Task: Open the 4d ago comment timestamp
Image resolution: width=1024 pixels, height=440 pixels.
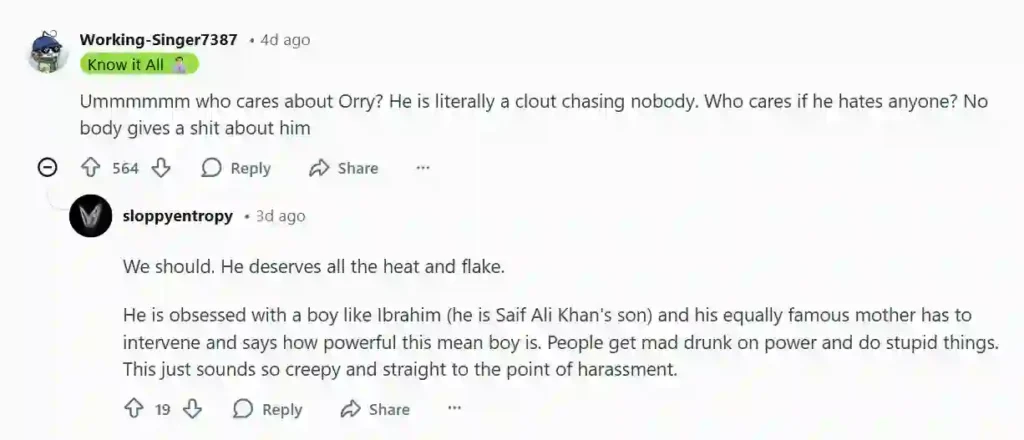Action: pos(285,40)
